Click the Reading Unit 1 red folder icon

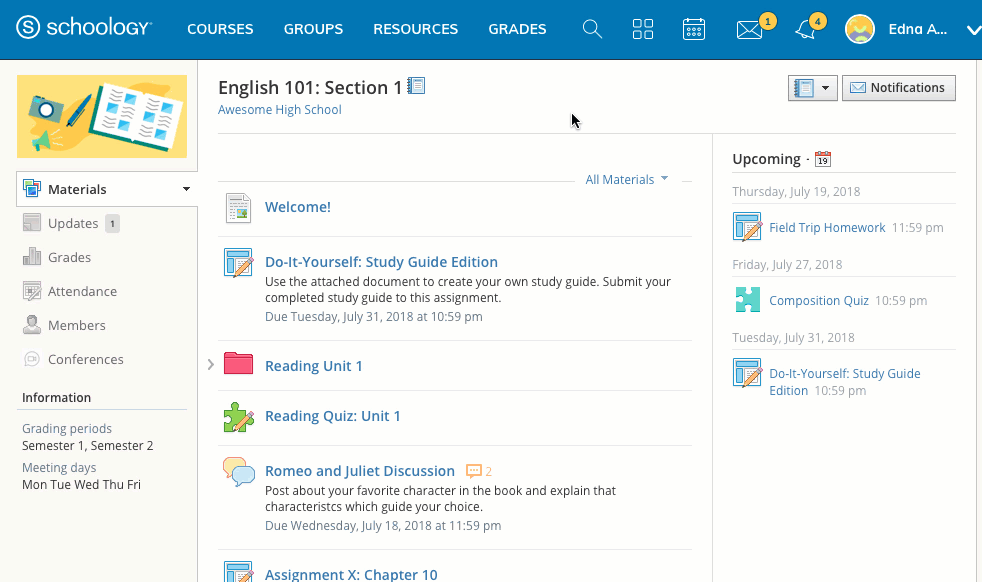[238, 364]
